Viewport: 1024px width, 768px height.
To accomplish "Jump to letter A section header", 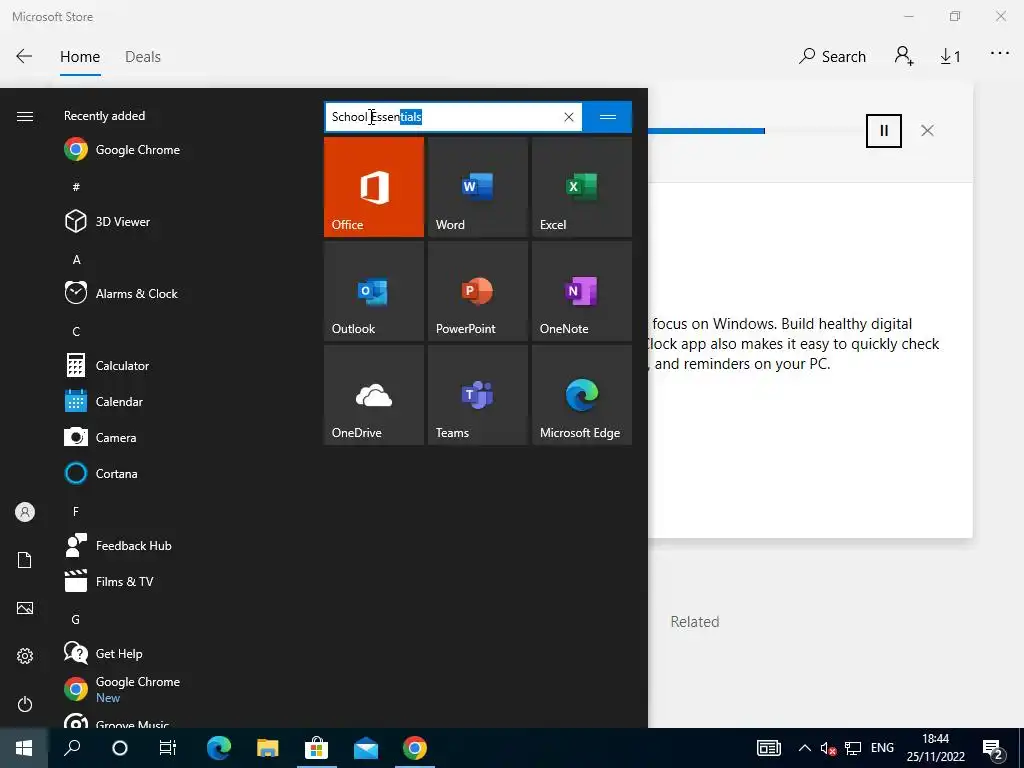I will (x=76, y=259).
